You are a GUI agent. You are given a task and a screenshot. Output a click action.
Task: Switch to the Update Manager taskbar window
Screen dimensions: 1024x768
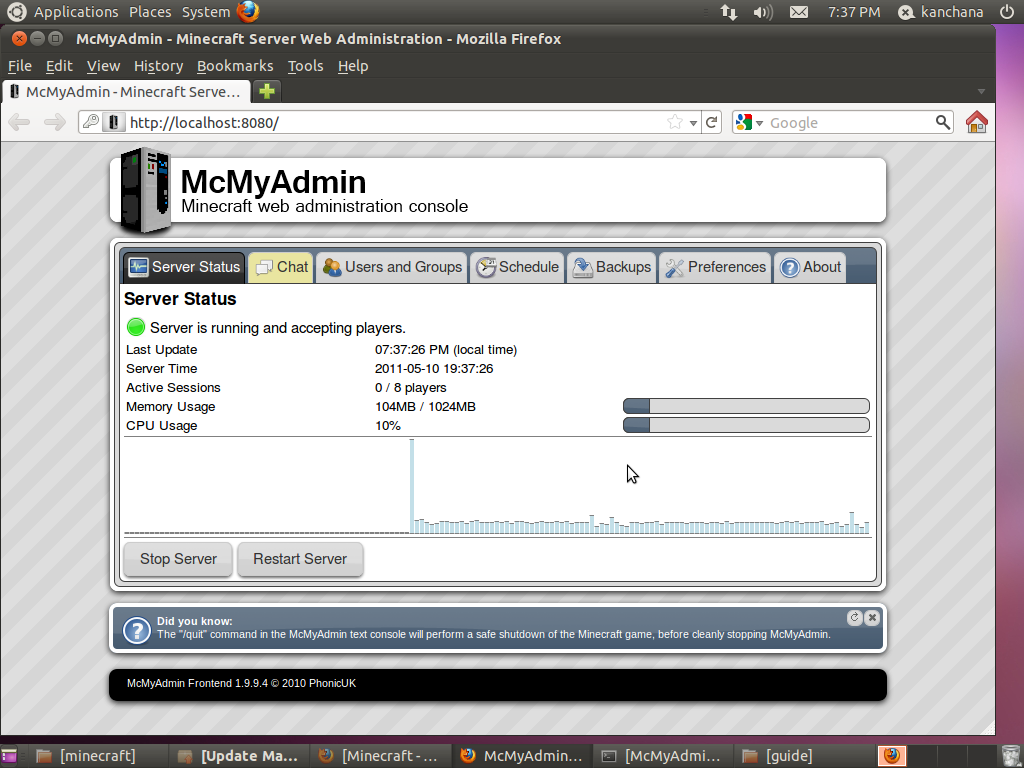pos(238,756)
